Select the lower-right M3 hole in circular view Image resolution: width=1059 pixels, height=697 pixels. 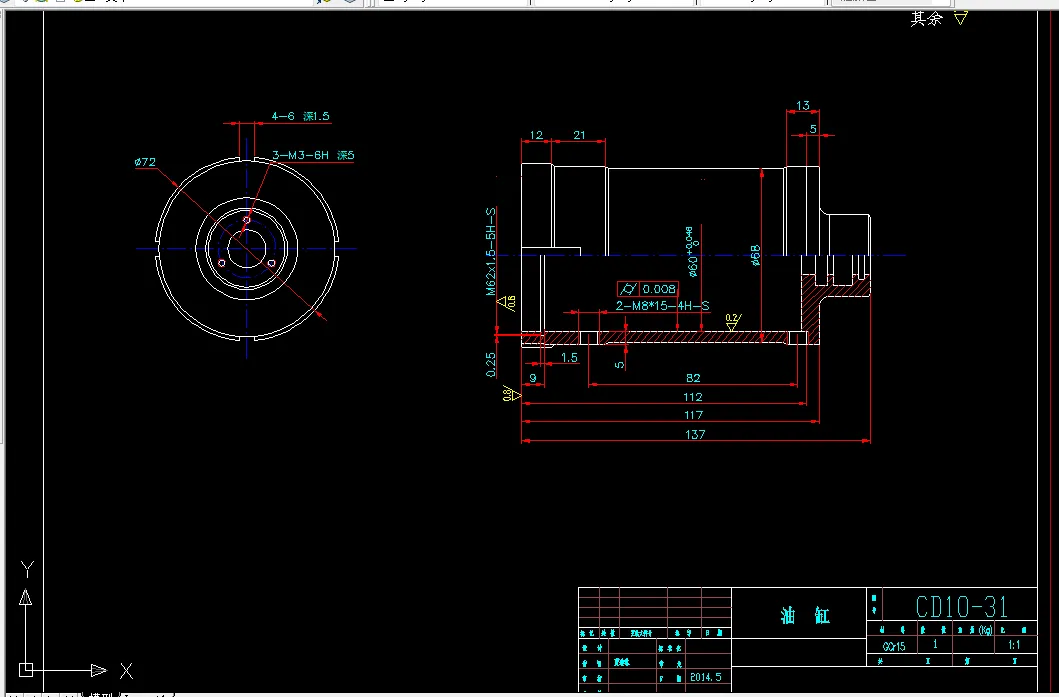[272, 263]
